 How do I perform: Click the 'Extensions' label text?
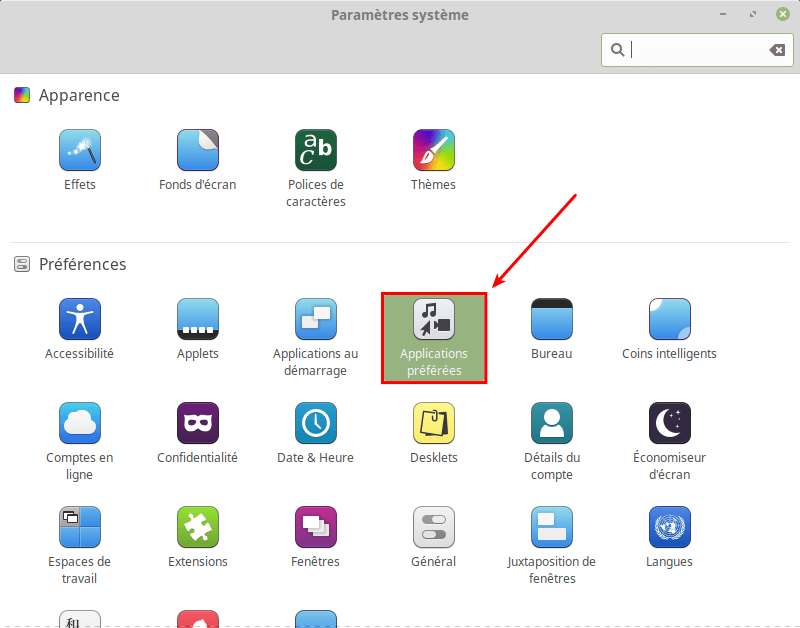point(198,562)
